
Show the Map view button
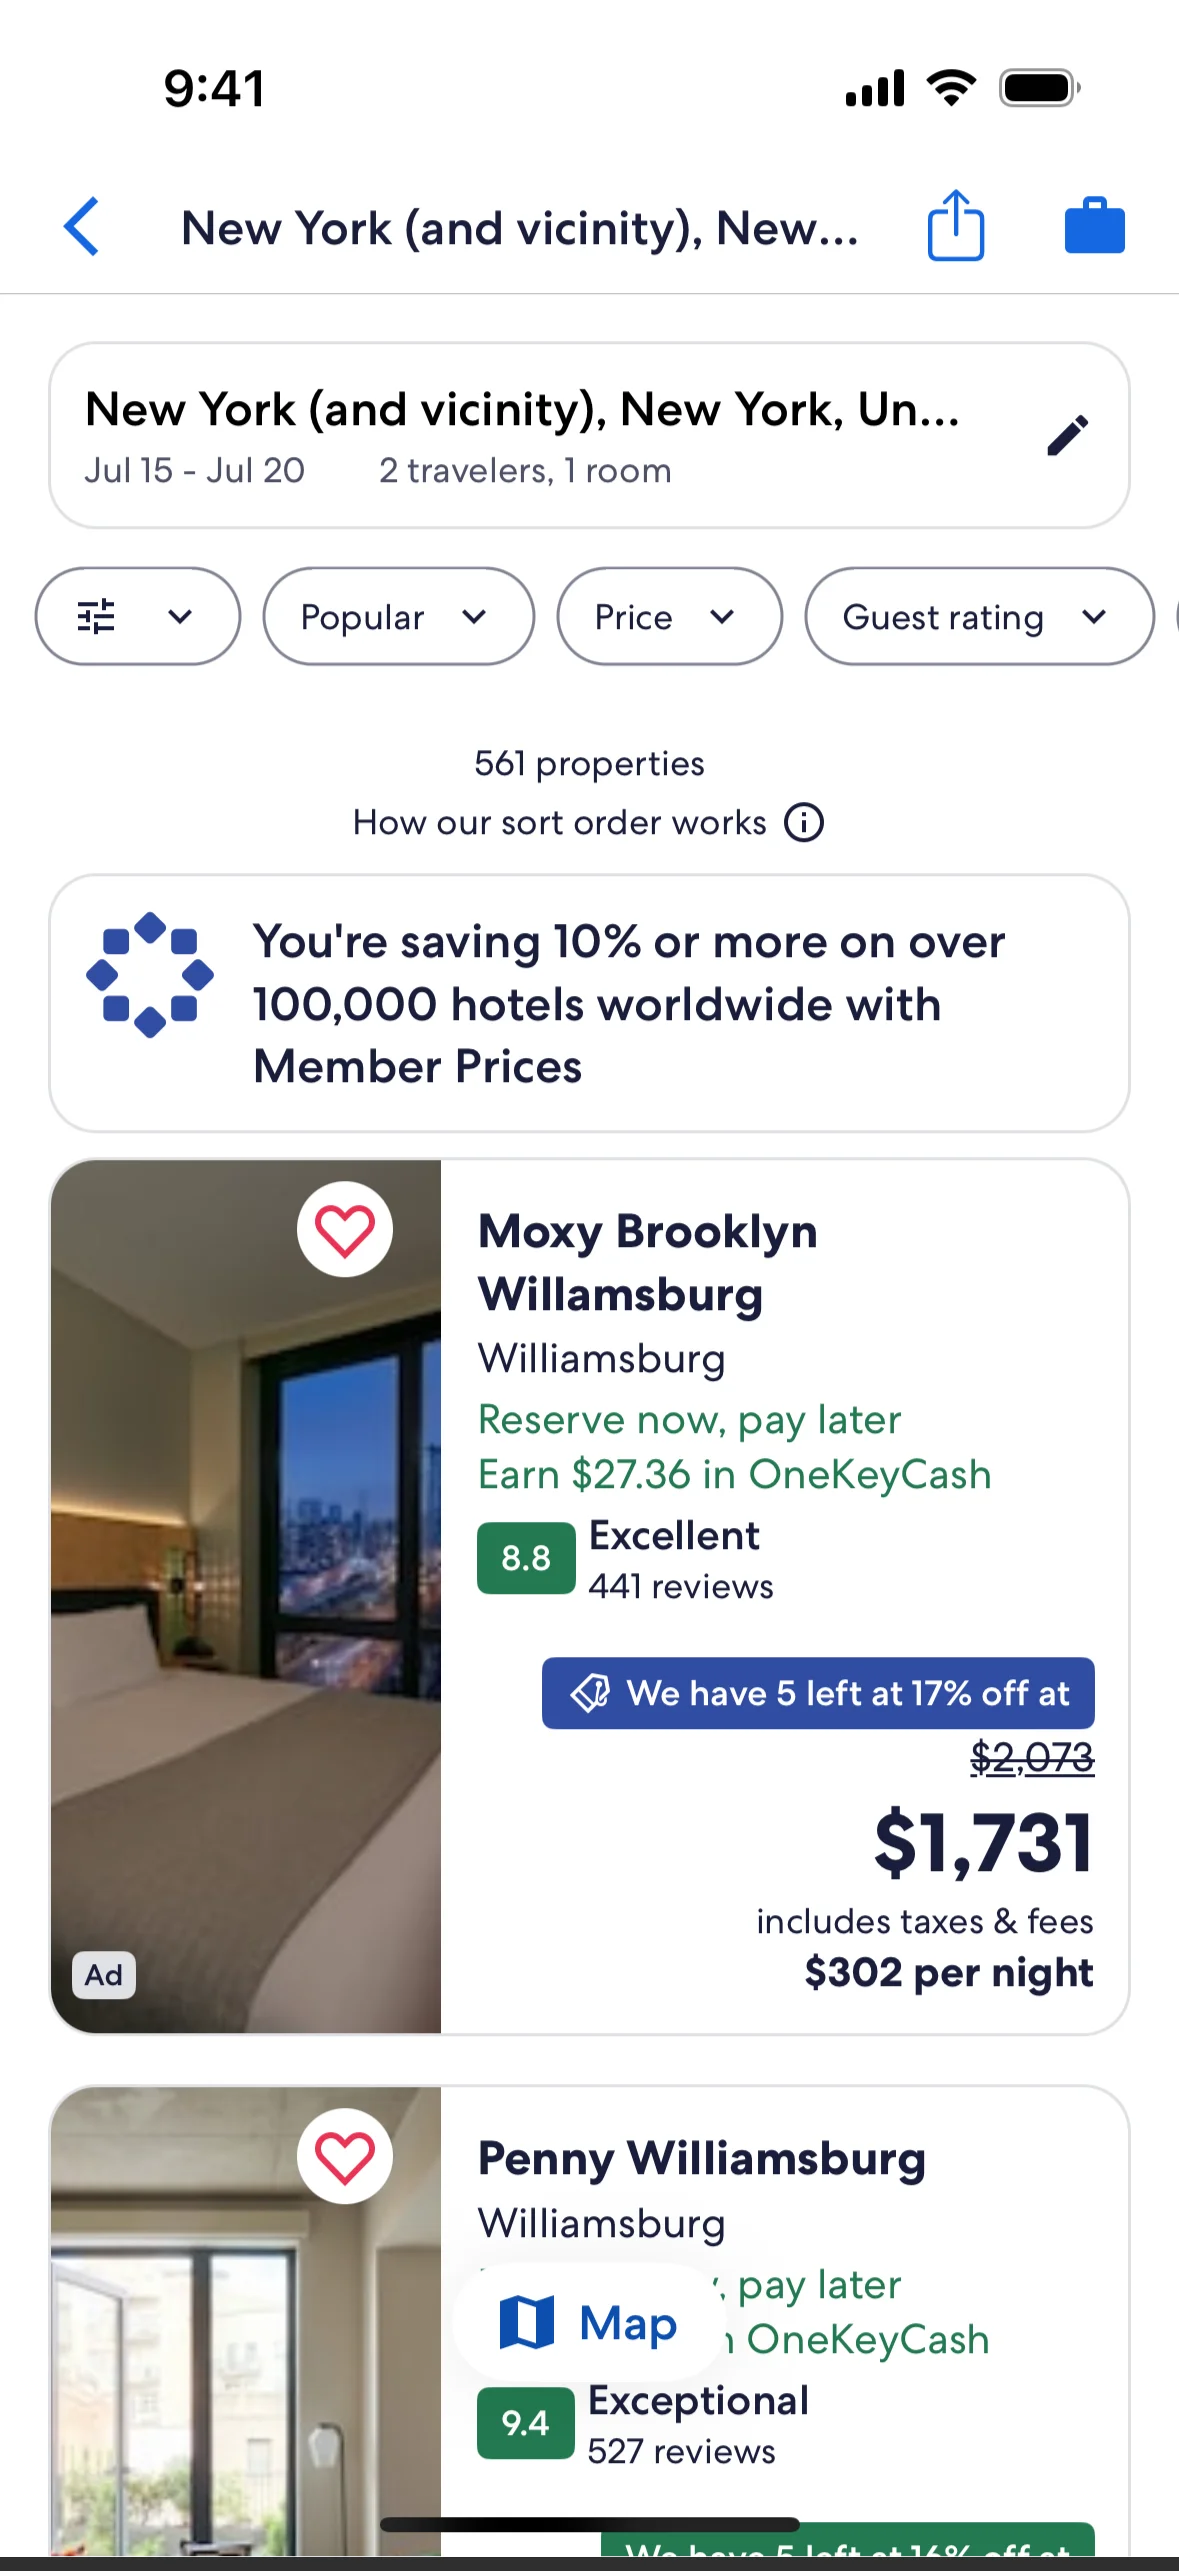point(589,2322)
